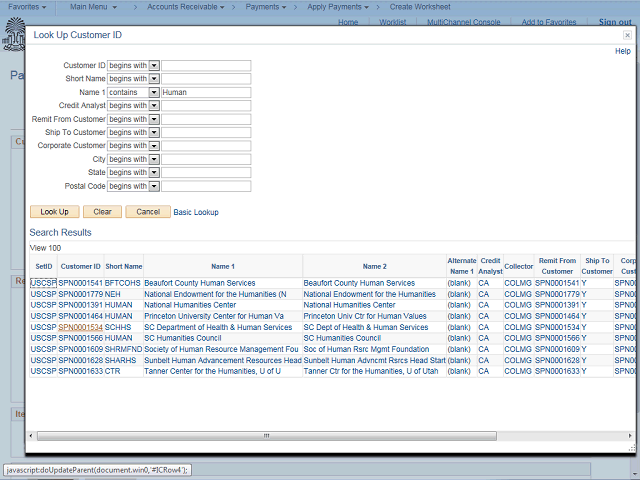Click Princeton University Center for Human Va
The height and width of the screenshot is (480, 640).
tap(214, 316)
